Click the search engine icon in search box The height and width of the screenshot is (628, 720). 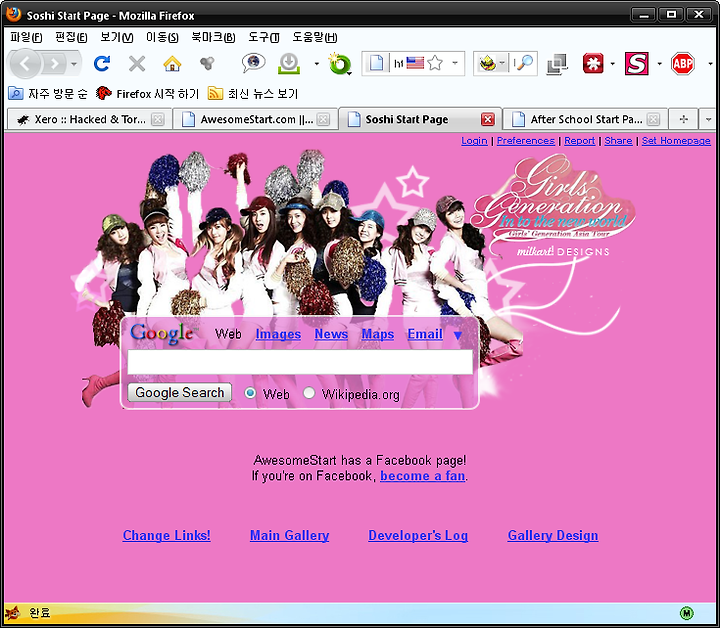487,63
